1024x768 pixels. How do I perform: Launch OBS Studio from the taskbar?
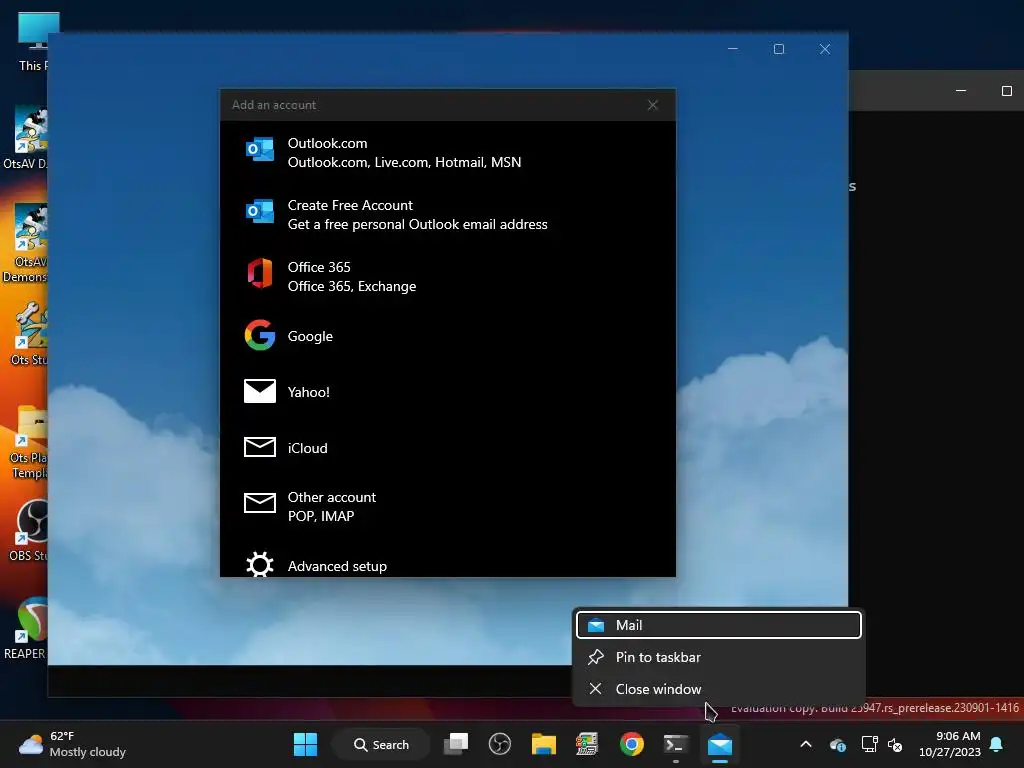(x=500, y=744)
